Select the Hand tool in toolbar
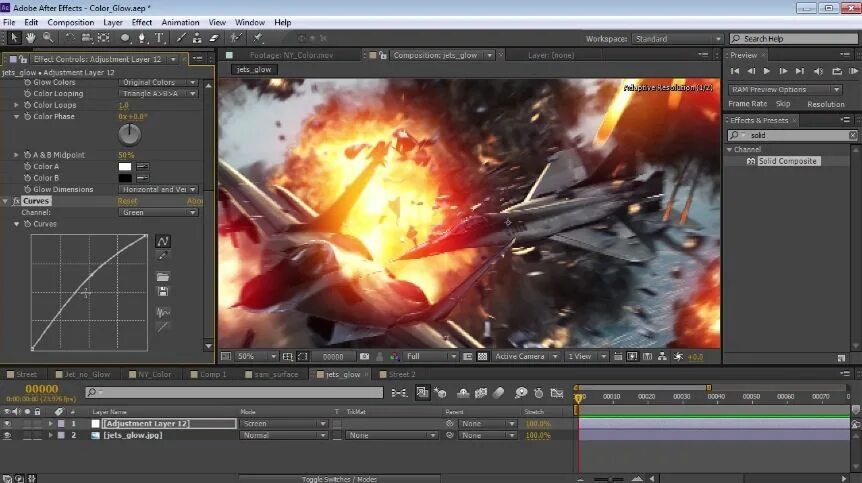This screenshot has height=483, width=862. point(30,37)
